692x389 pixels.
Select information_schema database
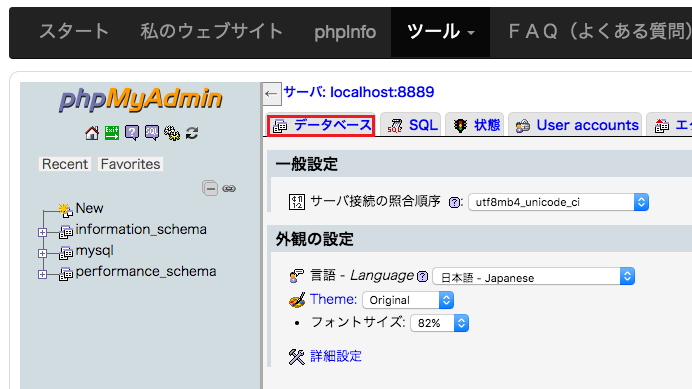pyautogui.click(x=141, y=229)
